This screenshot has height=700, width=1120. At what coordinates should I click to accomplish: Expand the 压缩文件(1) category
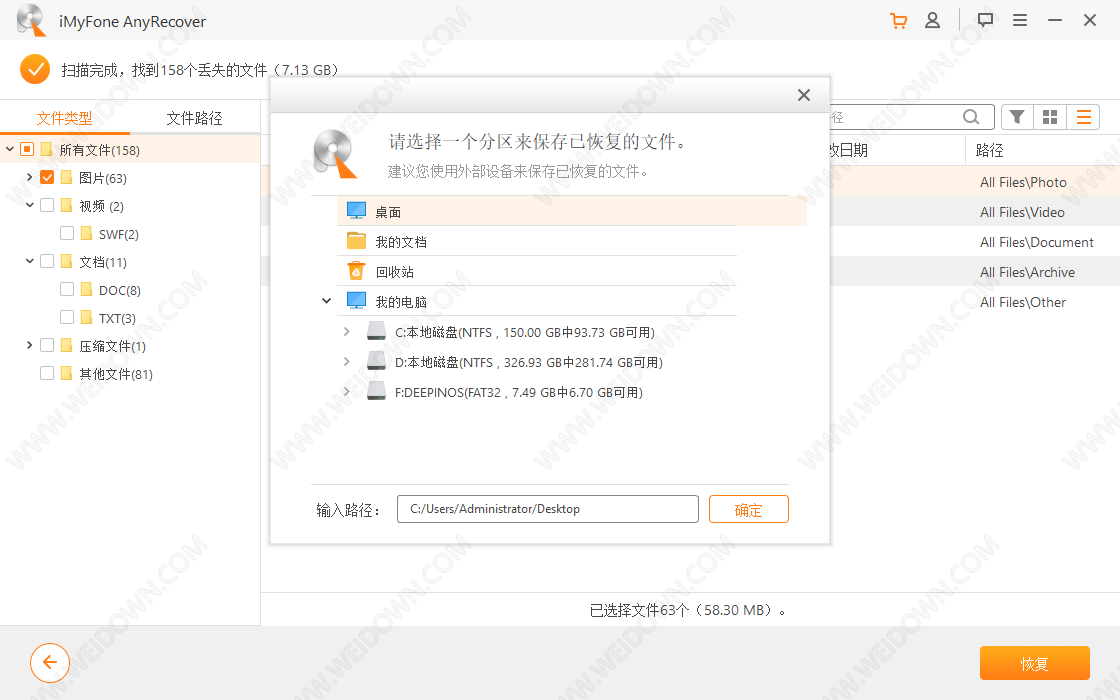click(30, 346)
